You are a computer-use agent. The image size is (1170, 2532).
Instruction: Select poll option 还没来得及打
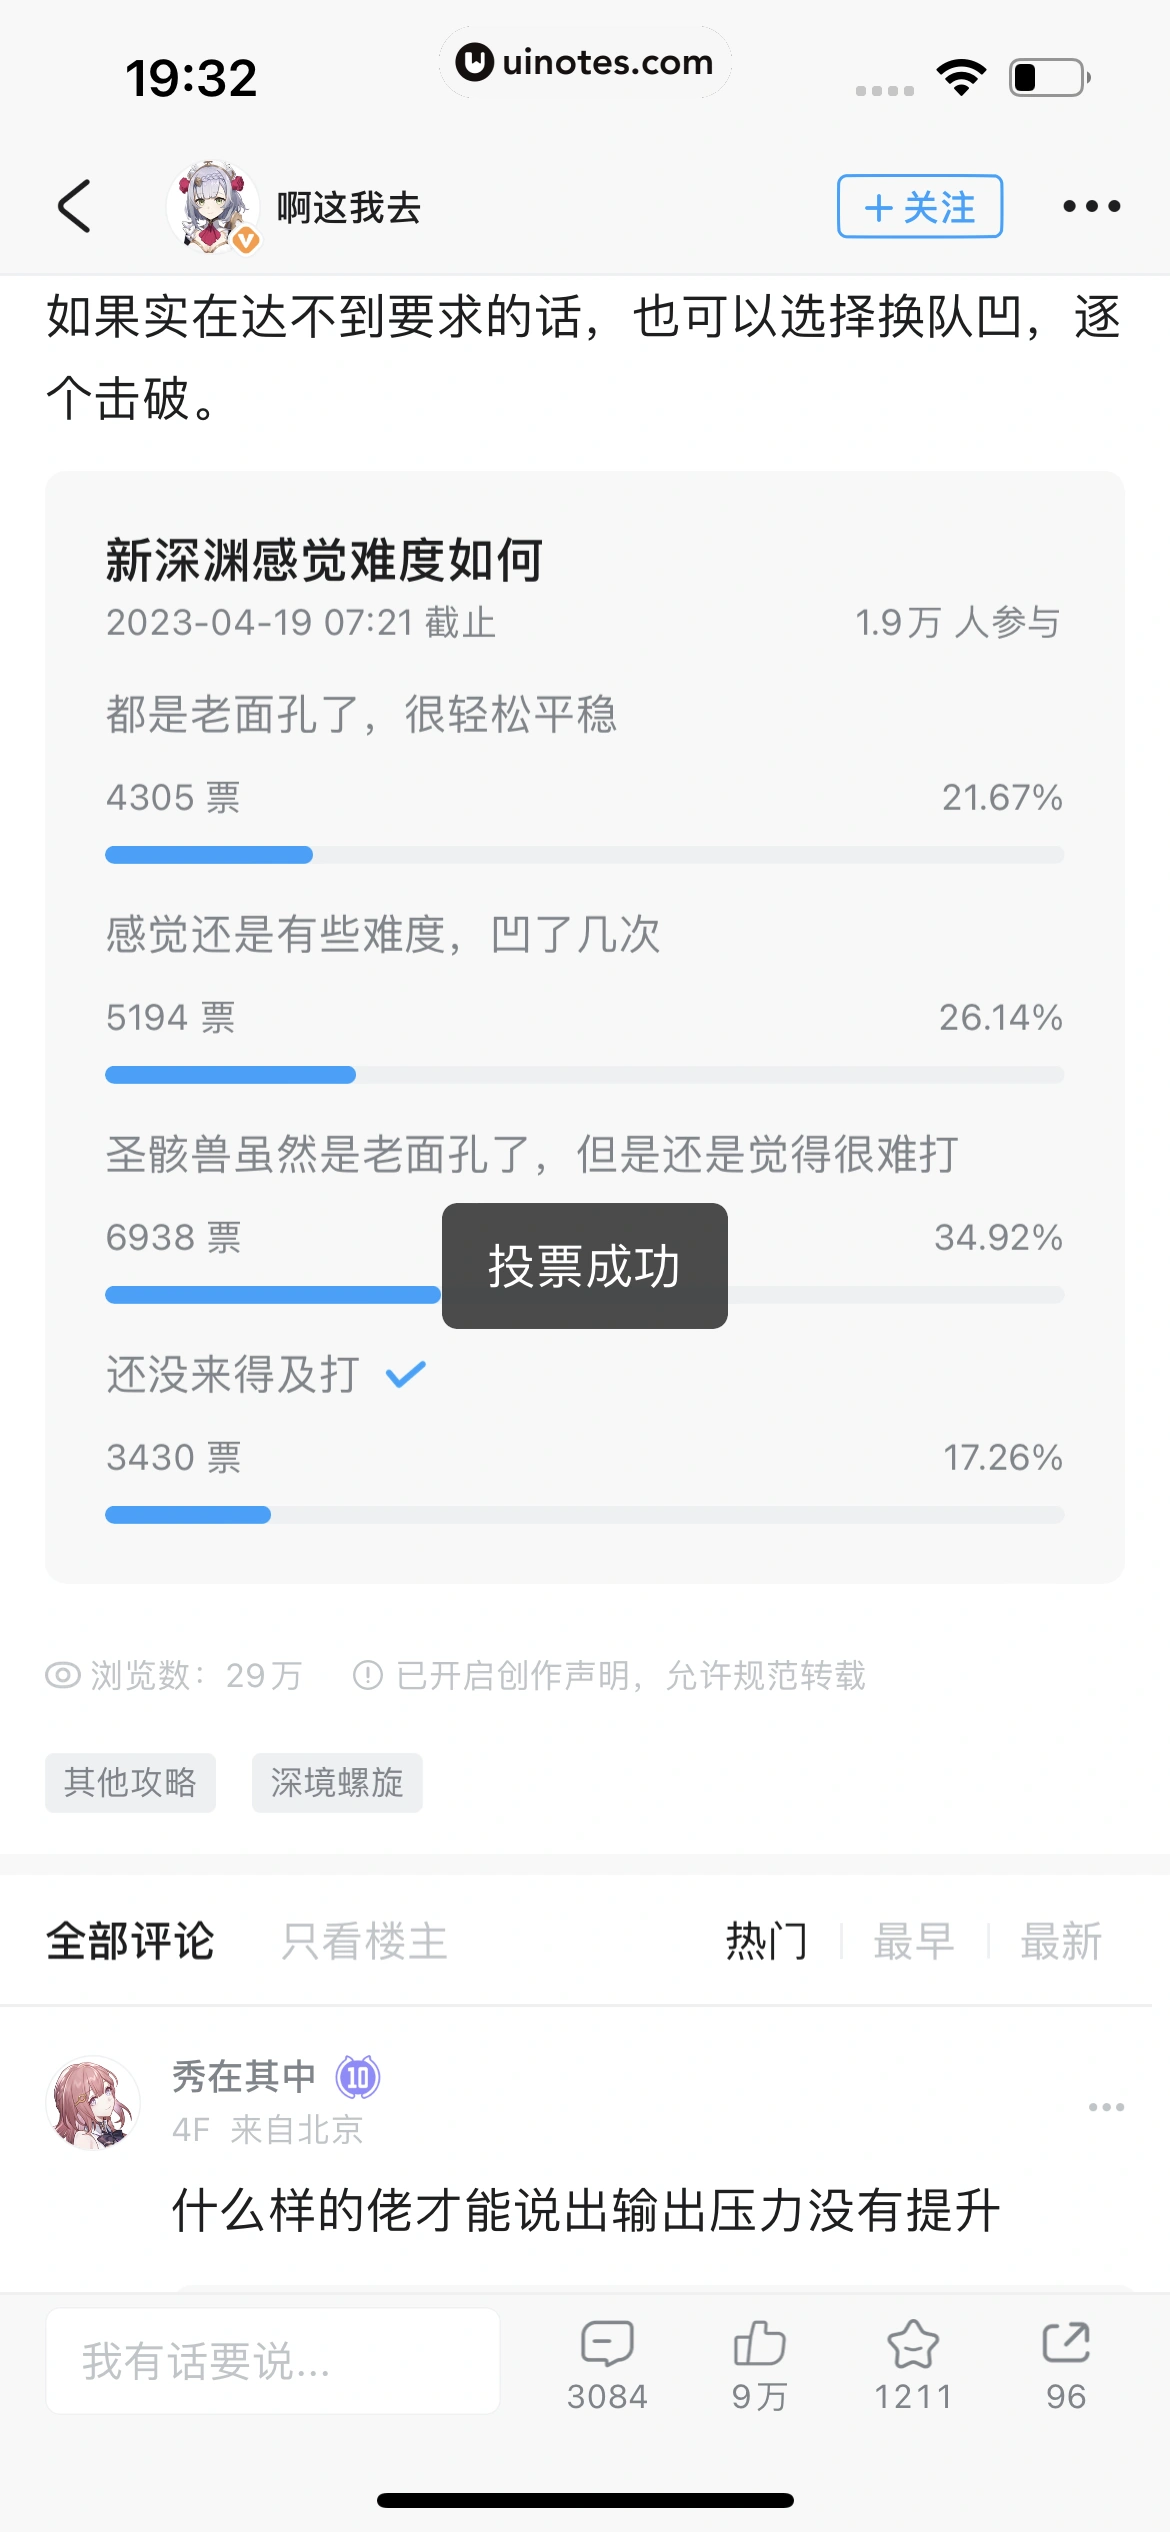point(232,1374)
